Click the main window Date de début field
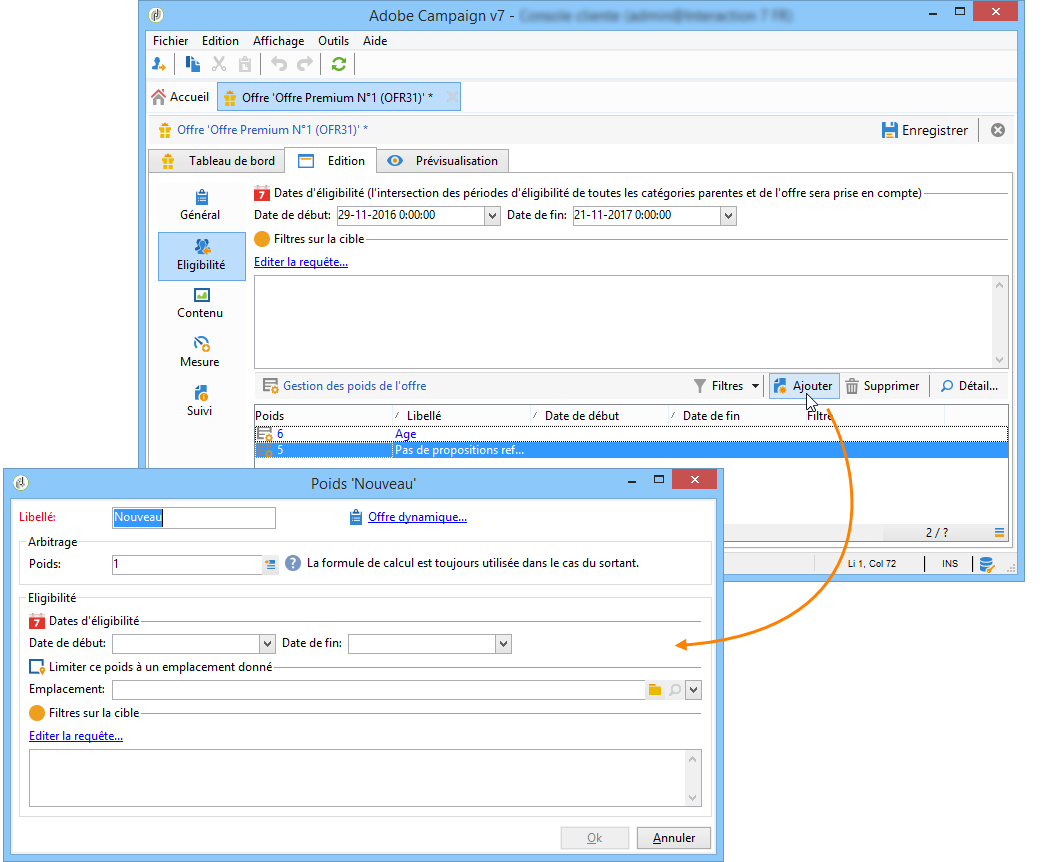 pos(410,216)
